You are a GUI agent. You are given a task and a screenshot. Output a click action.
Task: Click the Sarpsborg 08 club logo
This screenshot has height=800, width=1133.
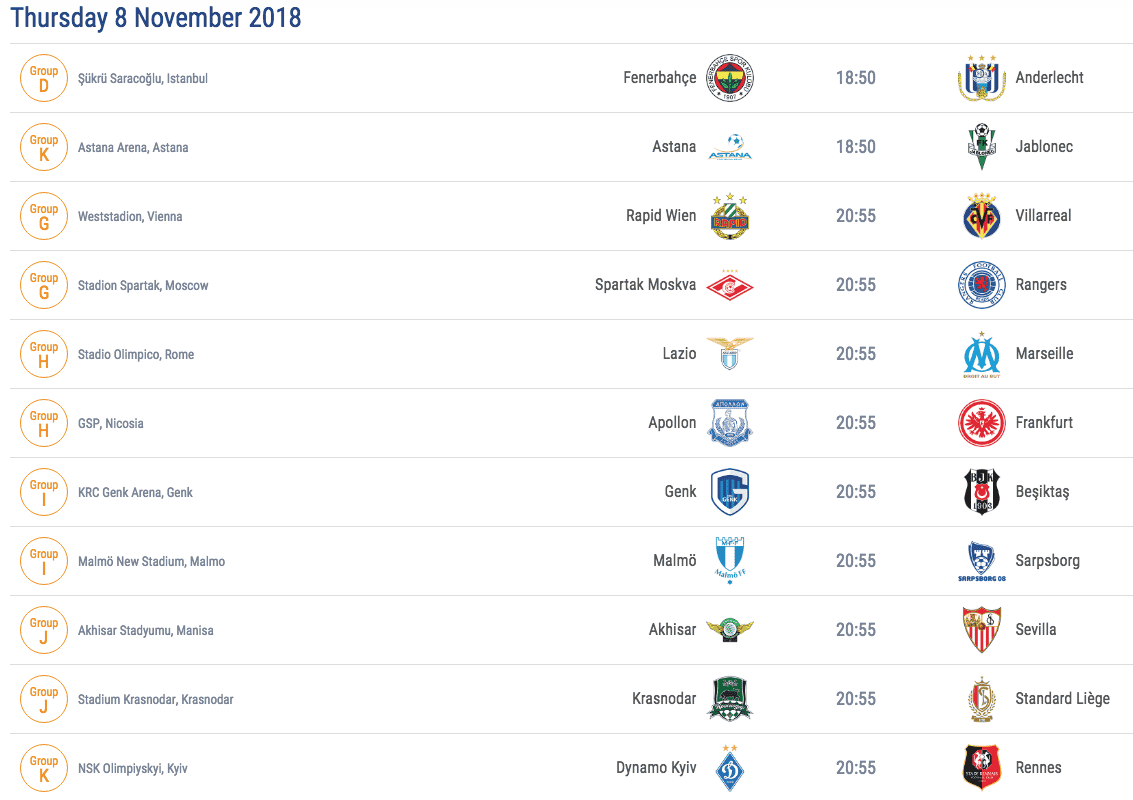981,562
